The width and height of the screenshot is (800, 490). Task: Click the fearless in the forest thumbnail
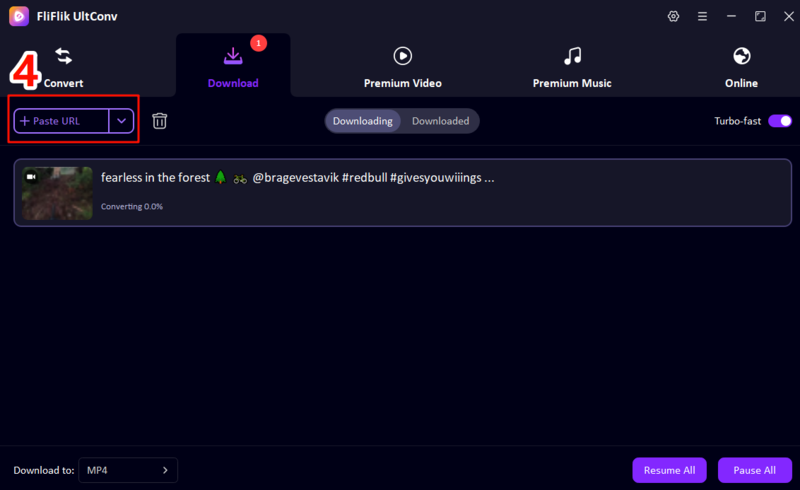point(57,193)
